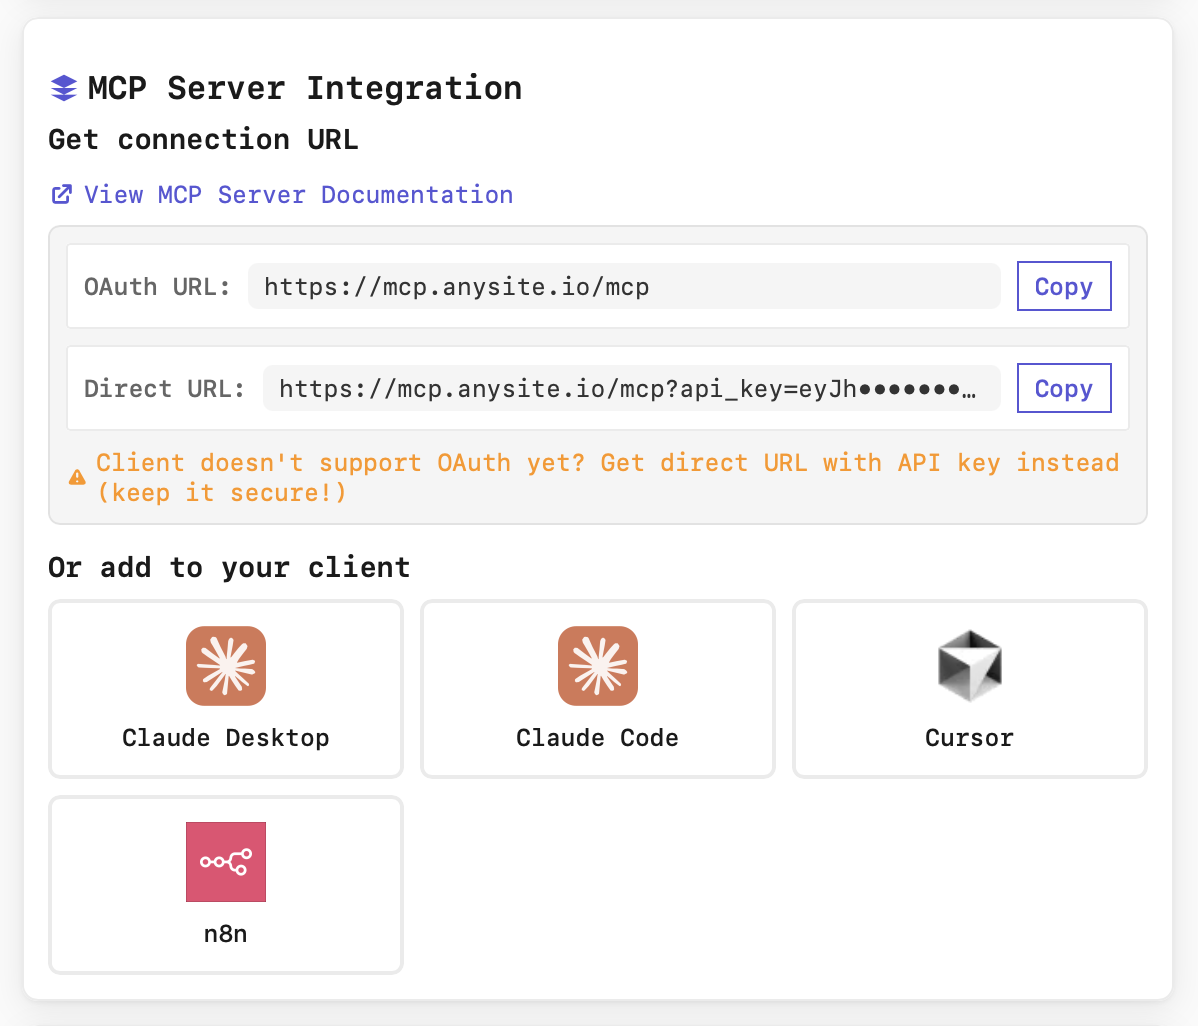Click the Claude starburst icon in Claude Desktop card

[x=225, y=665]
